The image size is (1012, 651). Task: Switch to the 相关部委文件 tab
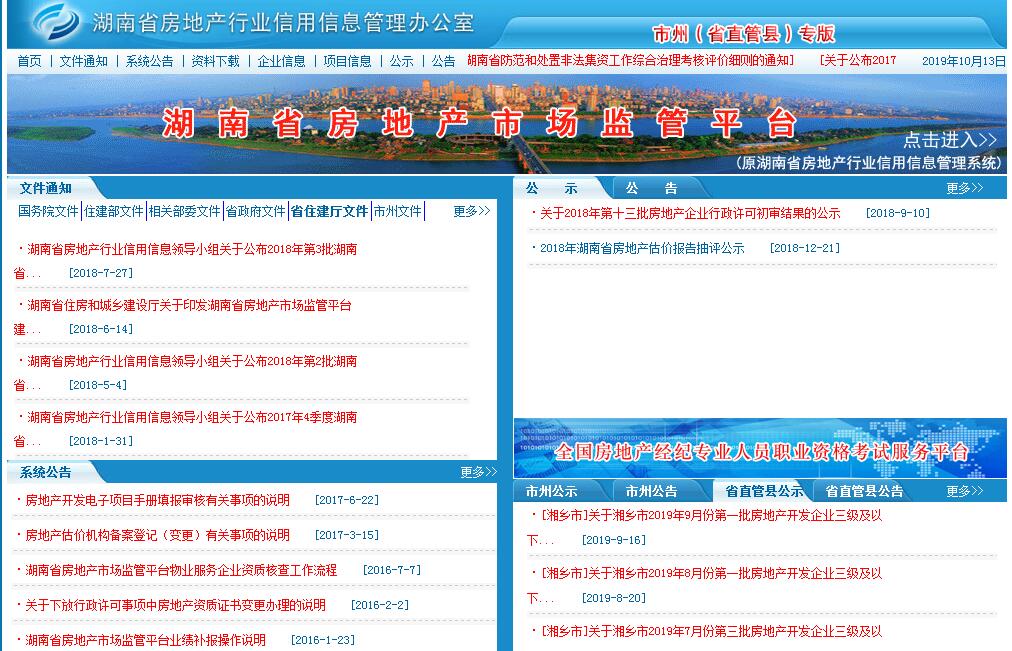(x=185, y=211)
